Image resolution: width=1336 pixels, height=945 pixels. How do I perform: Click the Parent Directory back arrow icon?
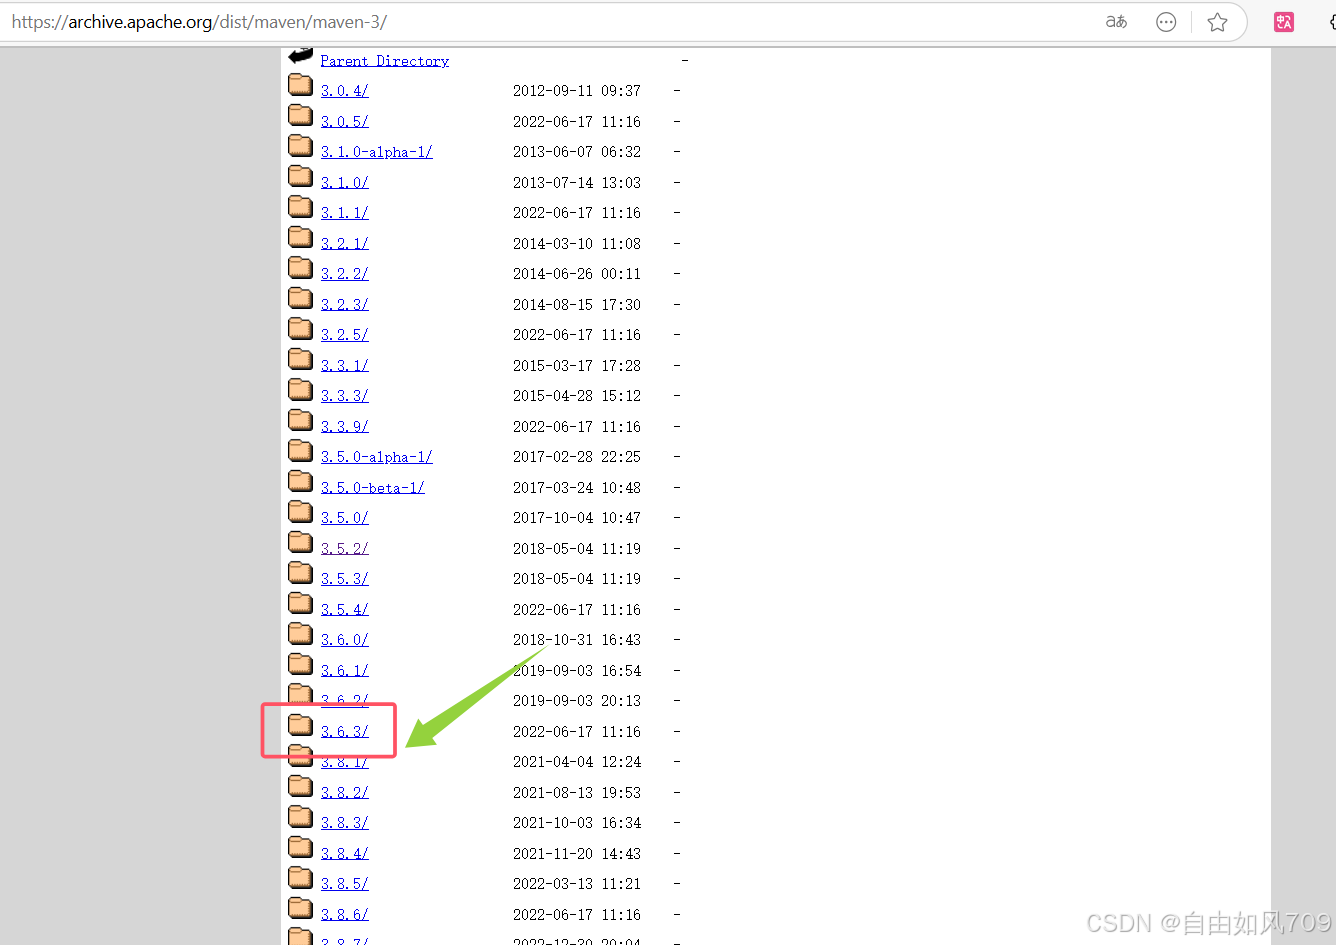pyautogui.click(x=300, y=56)
